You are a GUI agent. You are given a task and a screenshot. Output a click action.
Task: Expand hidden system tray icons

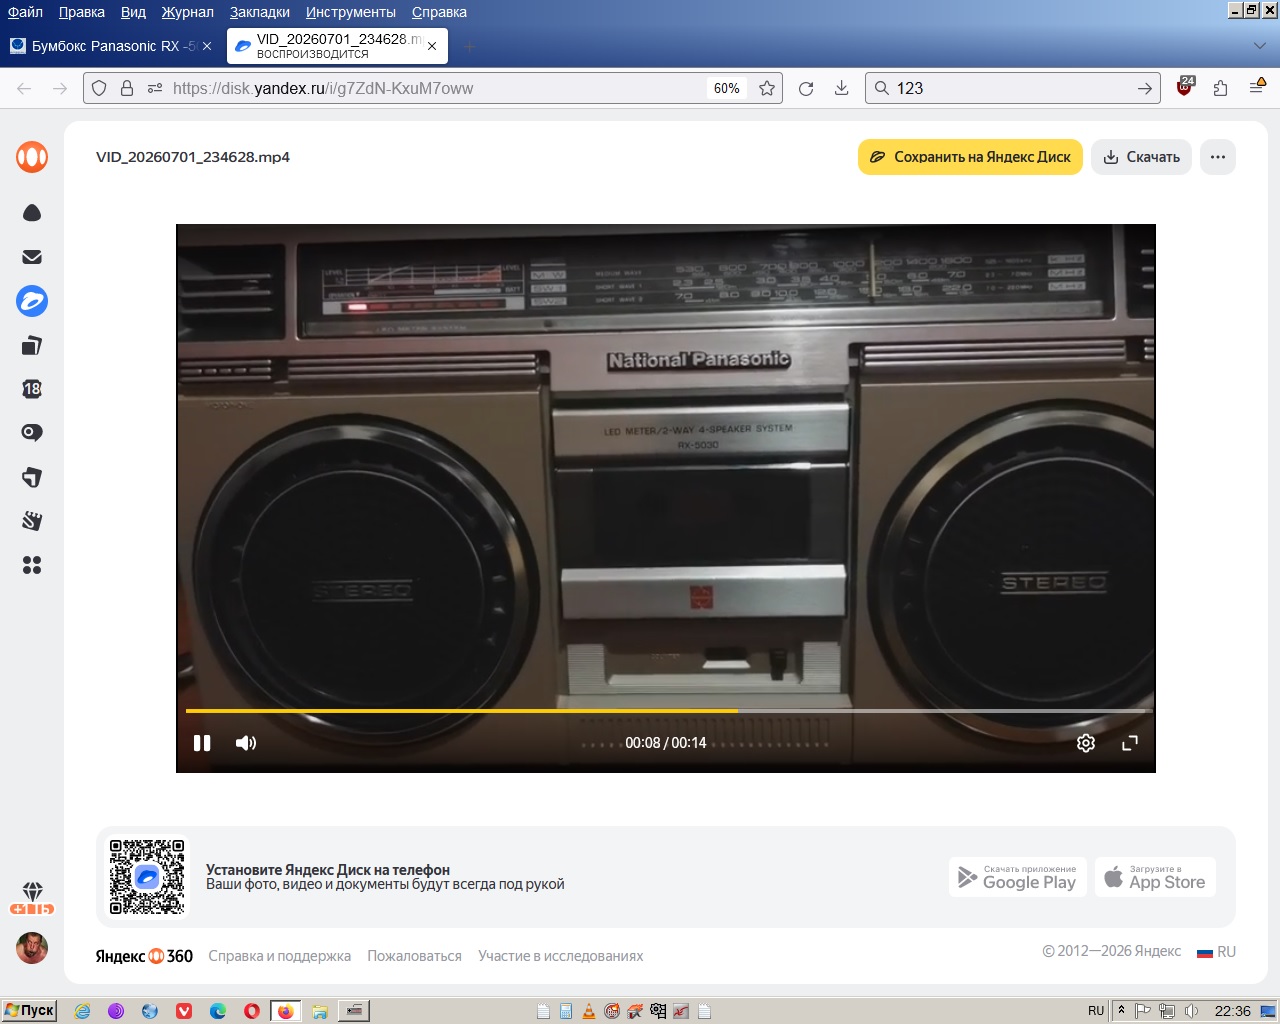point(1121,1010)
